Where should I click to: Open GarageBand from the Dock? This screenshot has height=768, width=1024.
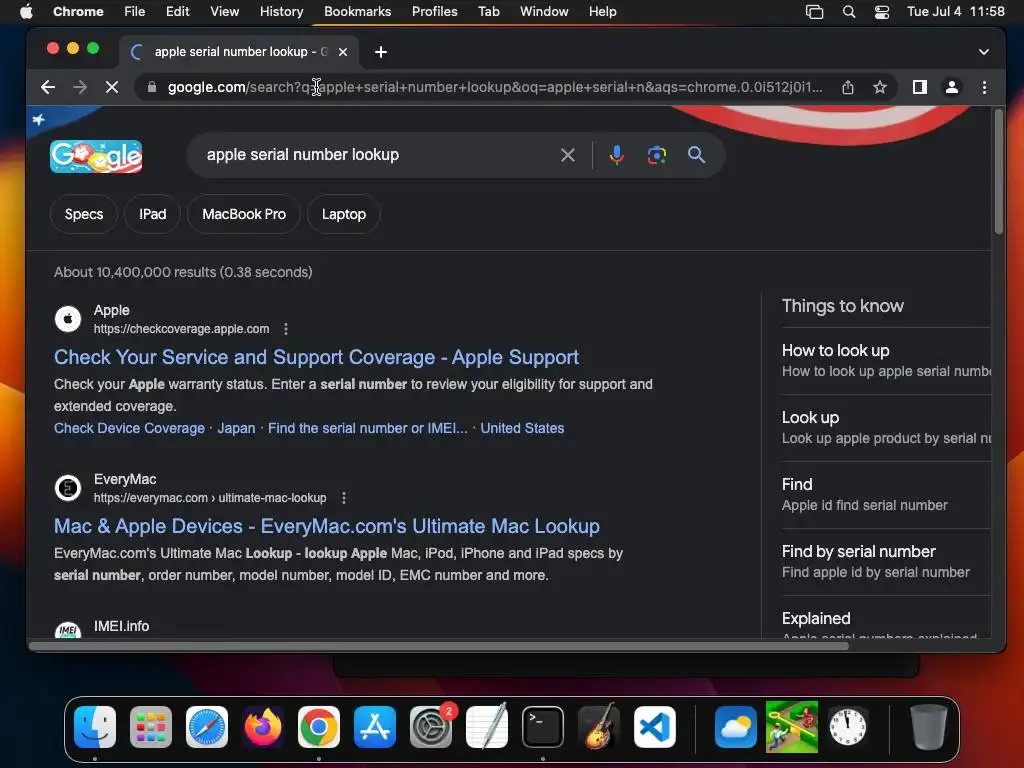pos(598,727)
